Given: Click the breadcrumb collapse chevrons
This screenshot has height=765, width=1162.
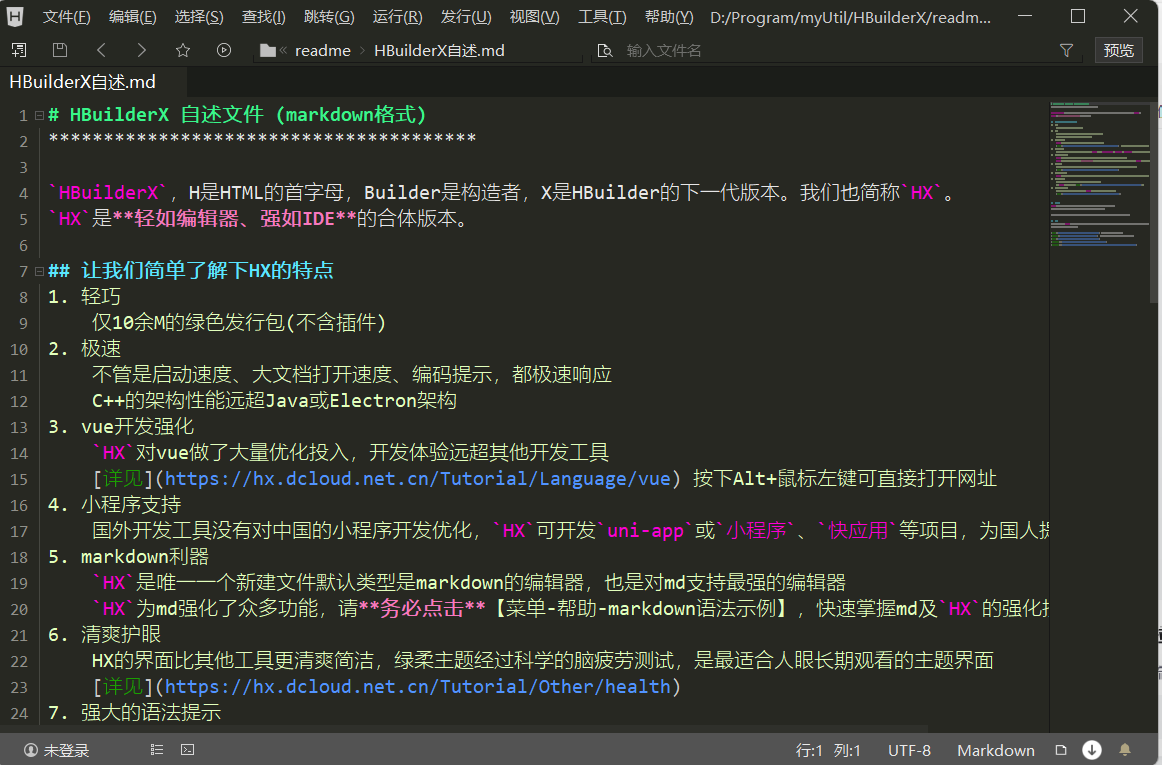Looking at the screenshot, I should coord(283,50).
